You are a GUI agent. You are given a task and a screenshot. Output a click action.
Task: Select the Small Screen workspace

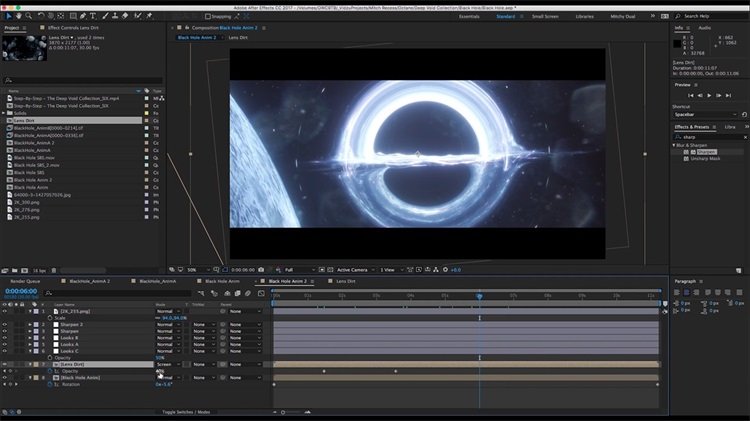[x=545, y=16]
